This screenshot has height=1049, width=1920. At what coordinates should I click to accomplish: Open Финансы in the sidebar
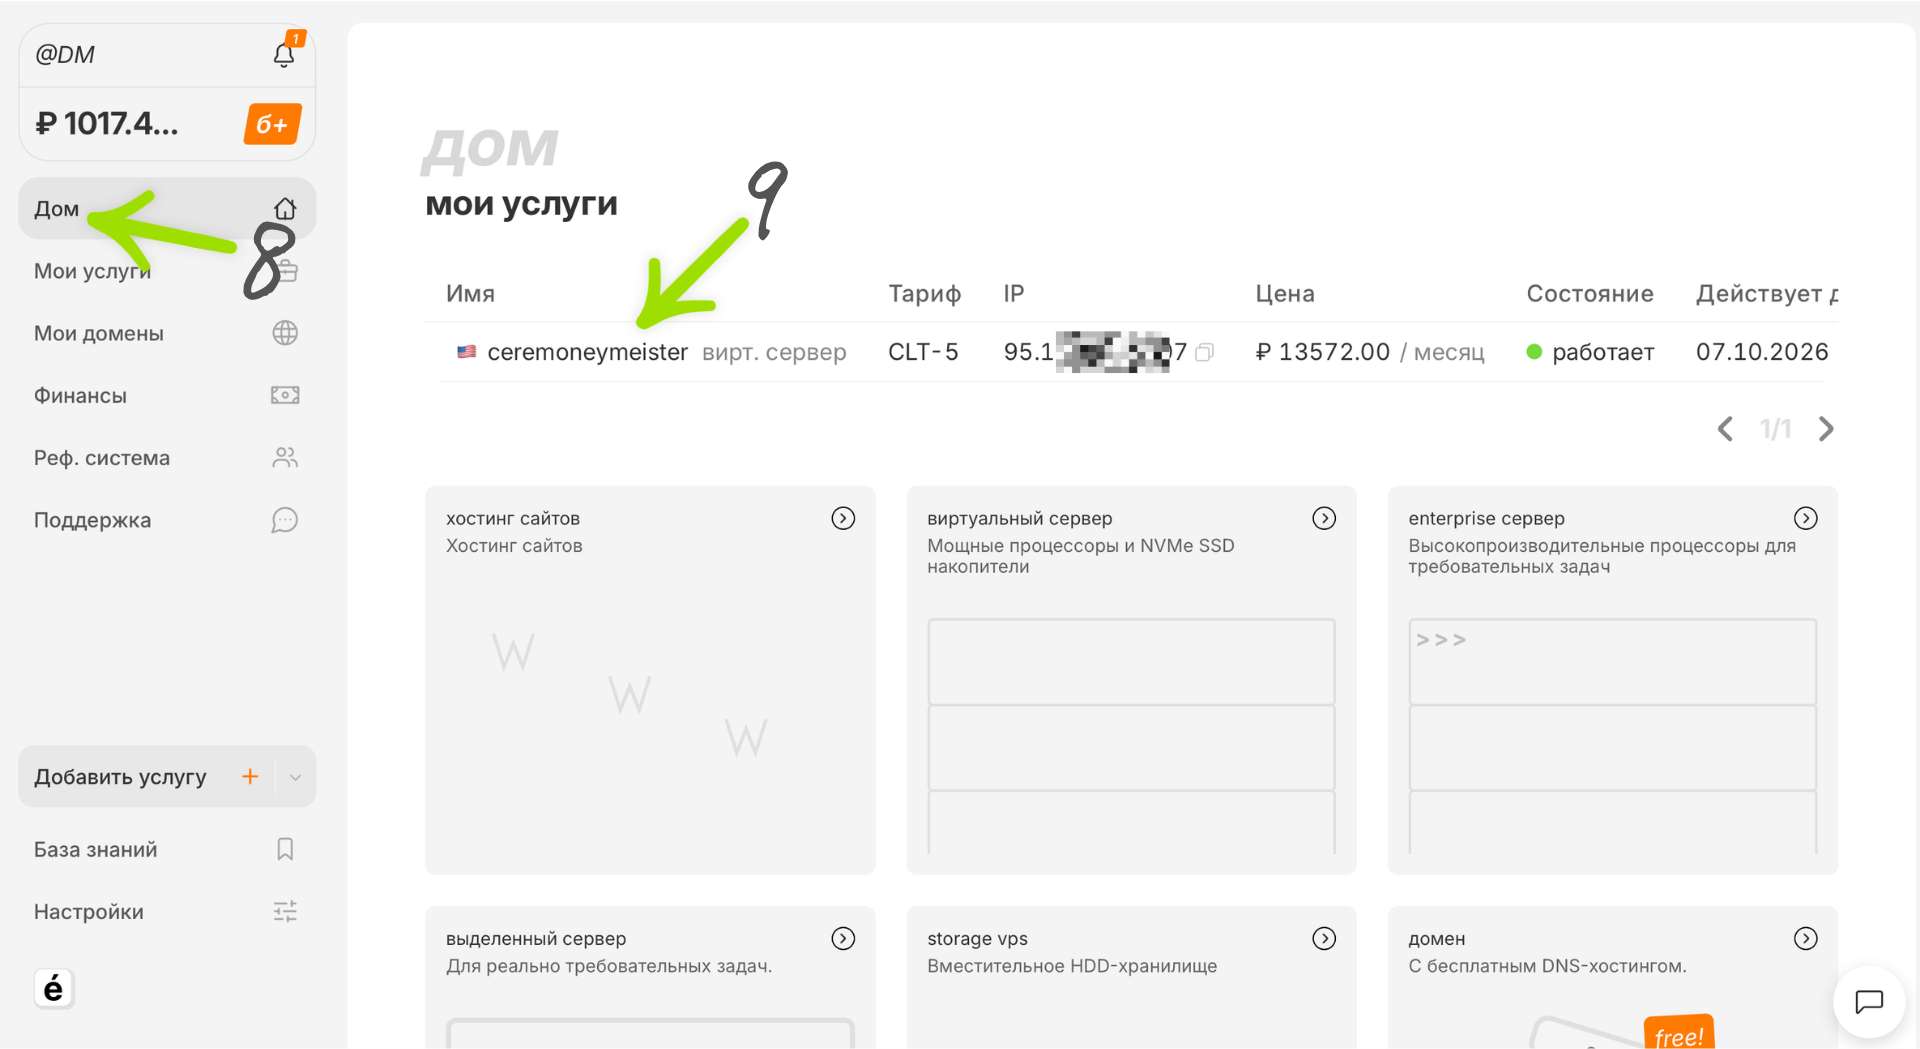[167, 395]
